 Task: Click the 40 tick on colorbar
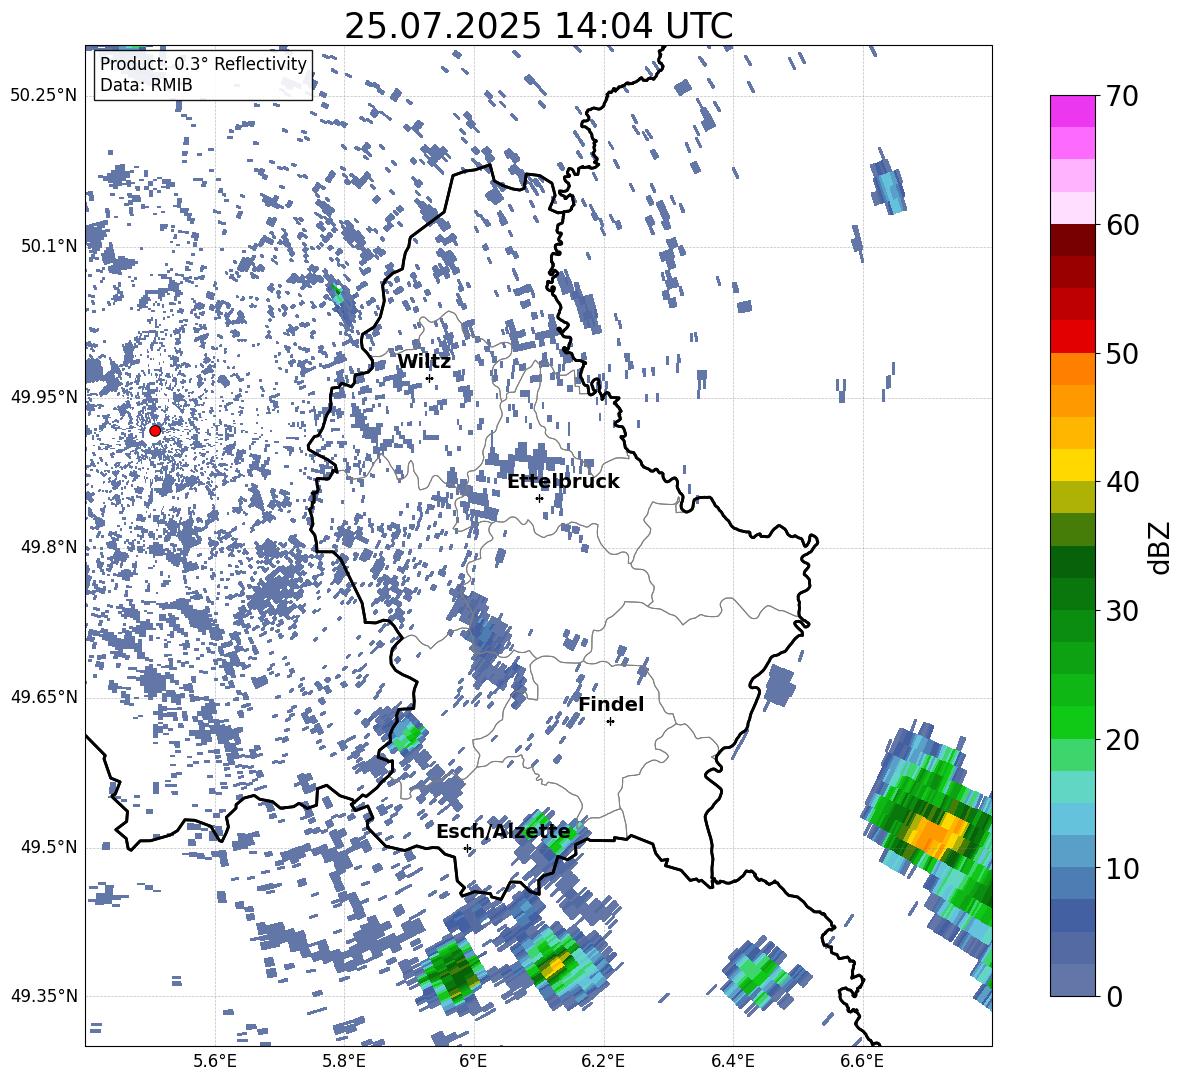[1122, 482]
